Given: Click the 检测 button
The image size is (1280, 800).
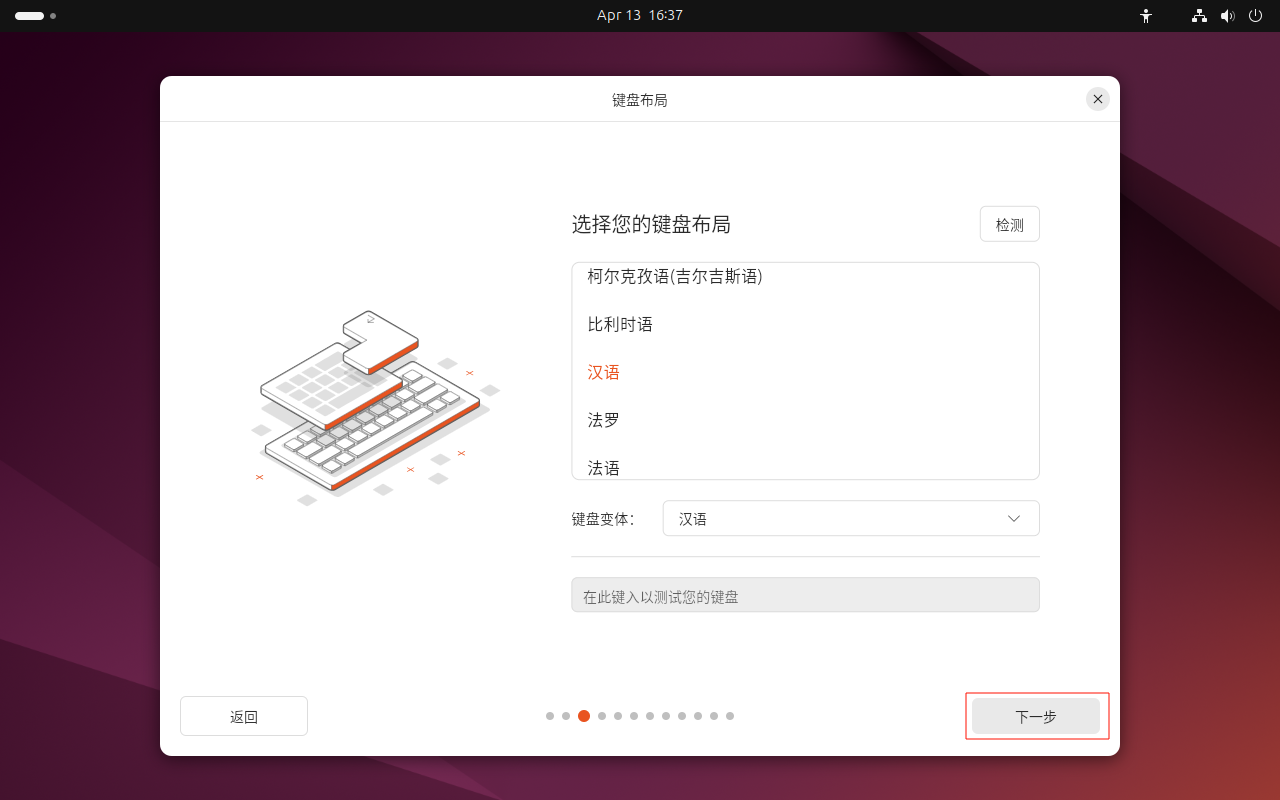Looking at the screenshot, I should [1009, 224].
